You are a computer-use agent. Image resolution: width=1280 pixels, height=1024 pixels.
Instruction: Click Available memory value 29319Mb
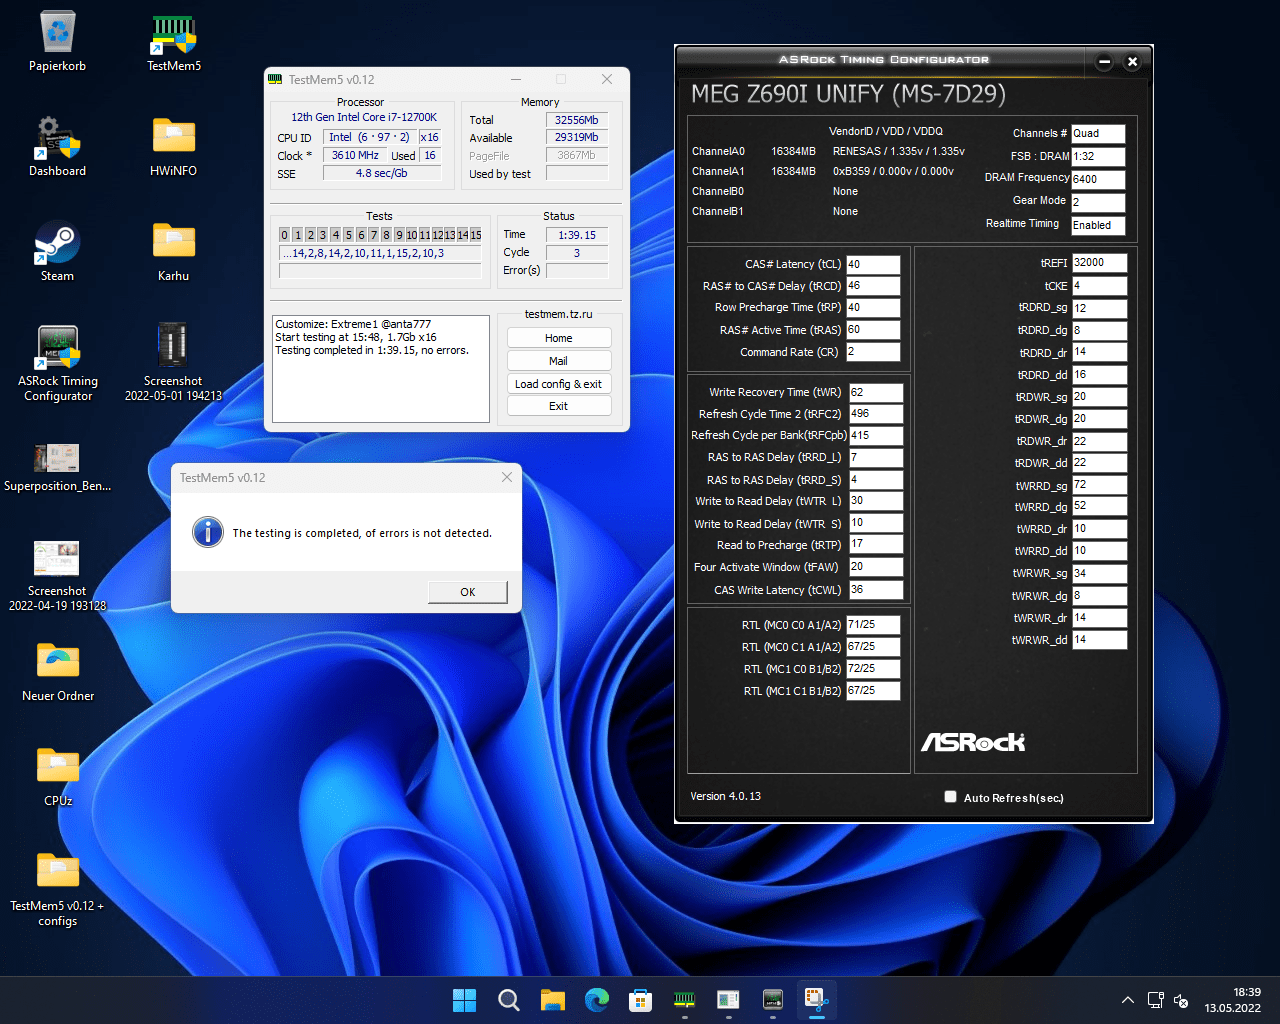(577, 138)
